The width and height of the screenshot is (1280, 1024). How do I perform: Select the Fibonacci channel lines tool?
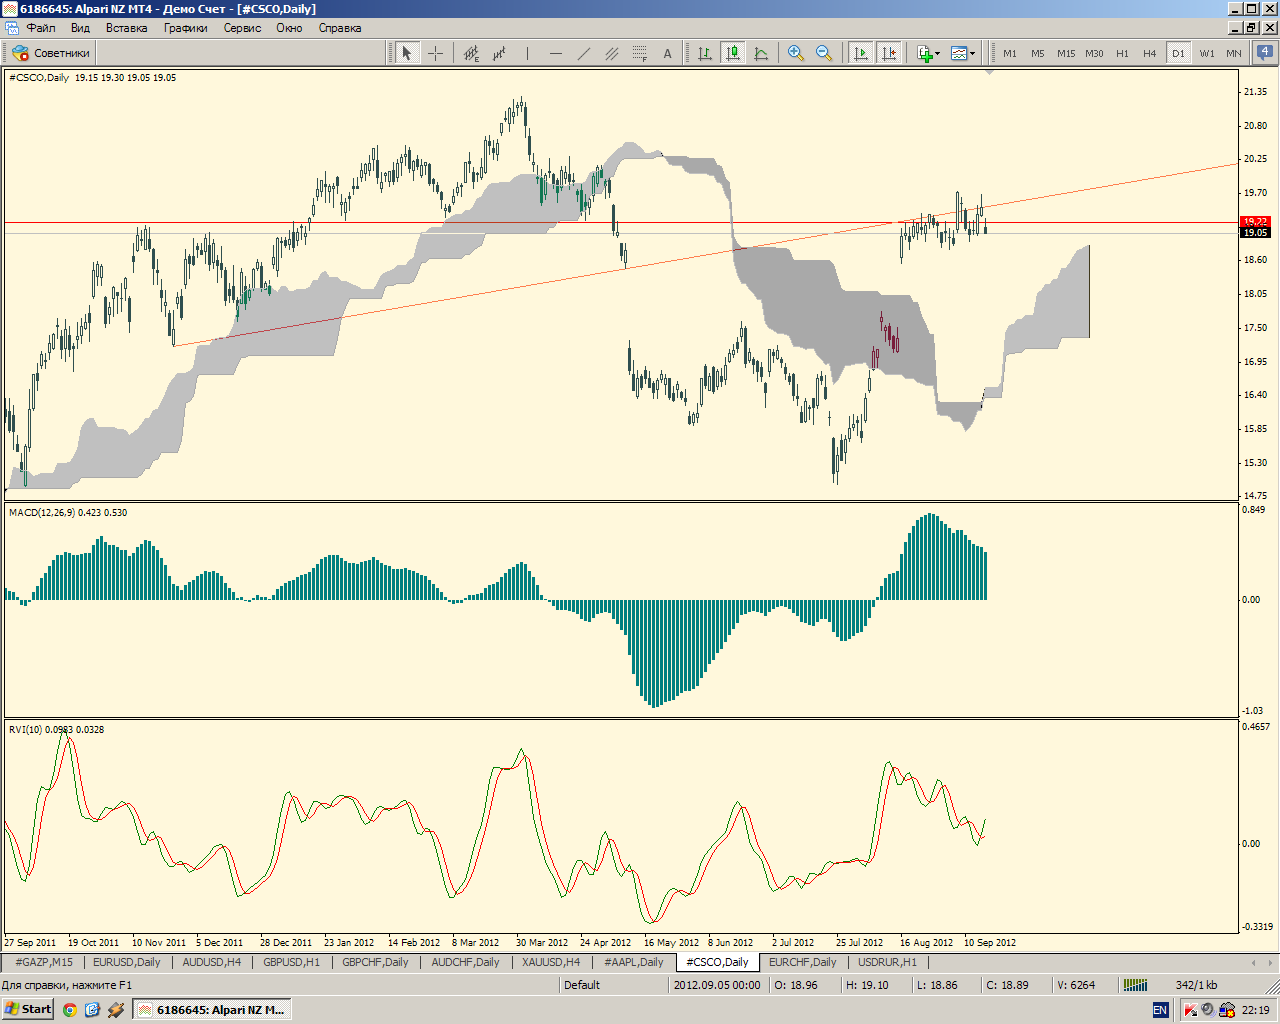click(x=499, y=53)
